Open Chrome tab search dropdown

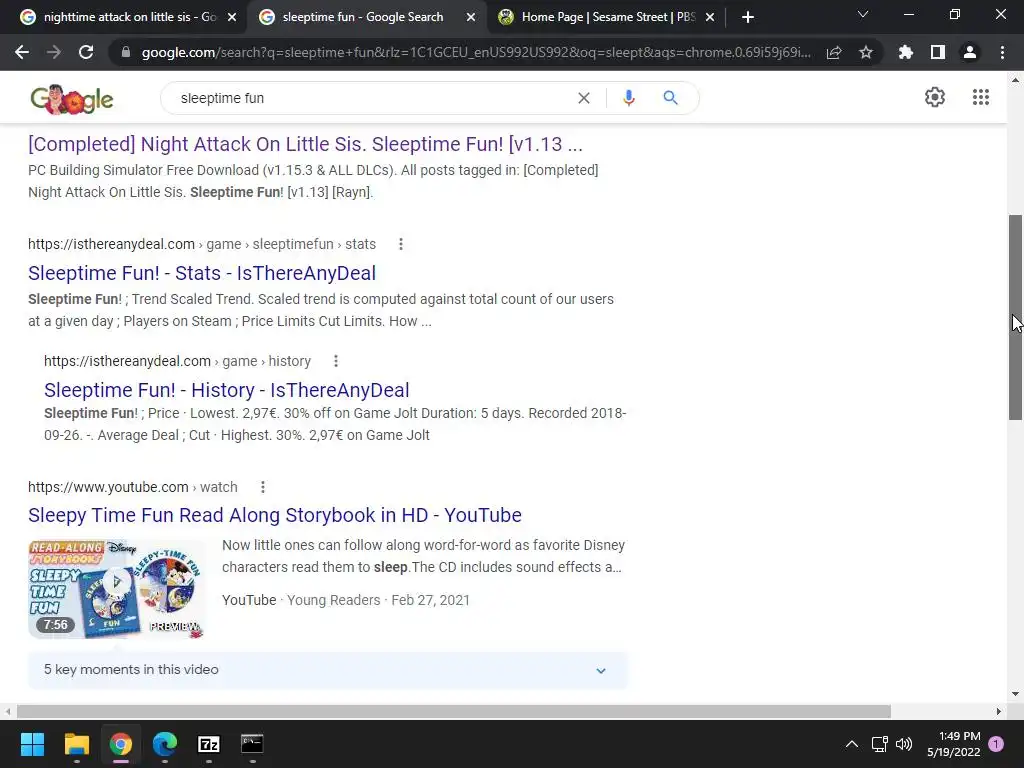tap(863, 15)
